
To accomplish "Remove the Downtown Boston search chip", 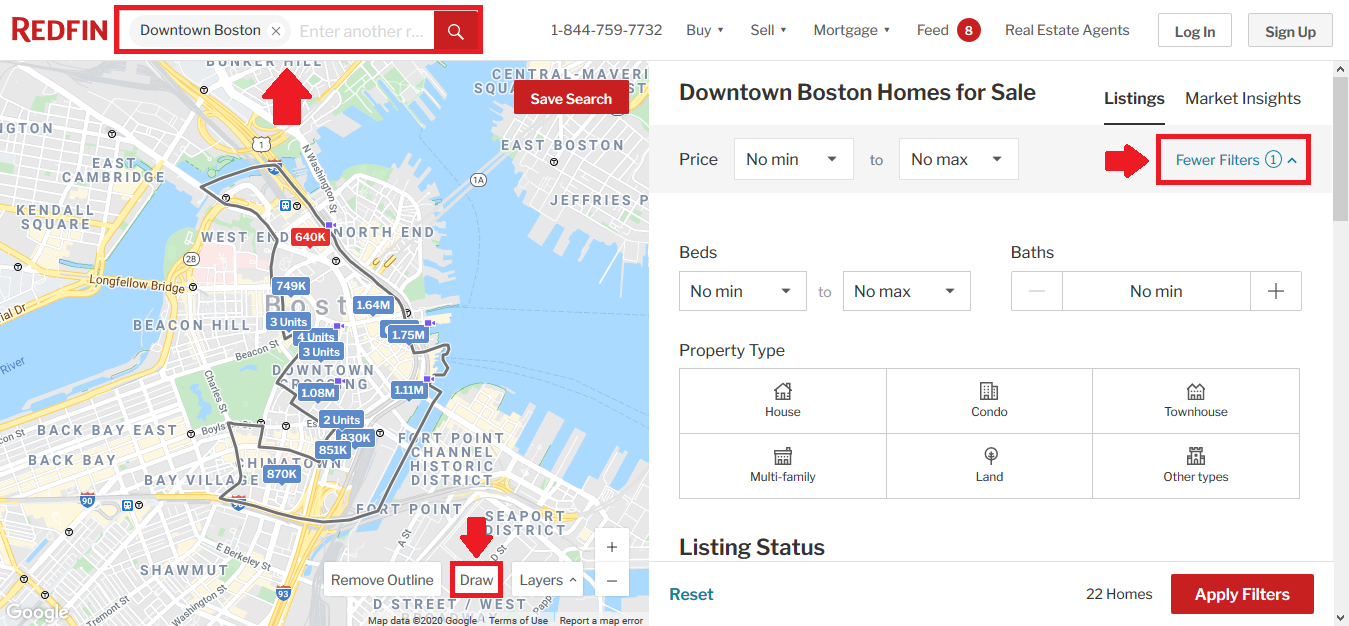I will [x=275, y=30].
